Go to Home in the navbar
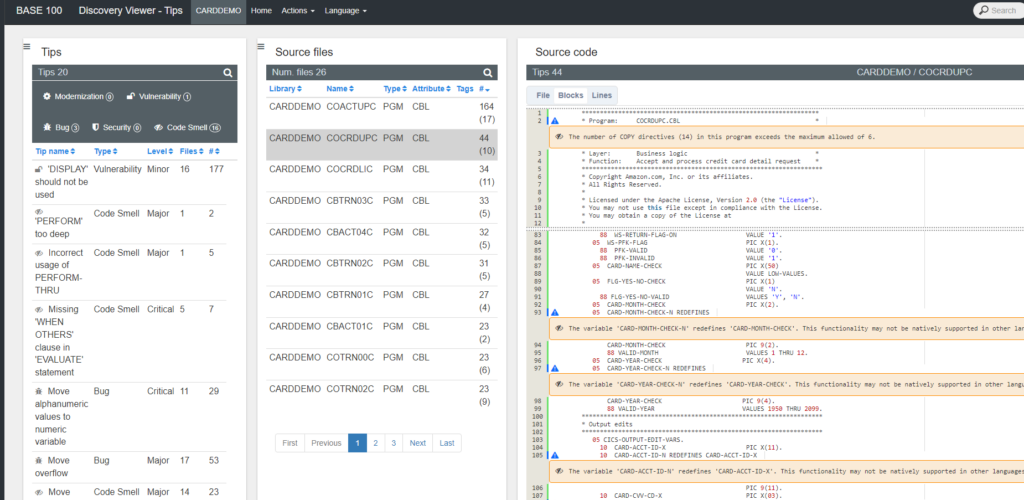The width and height of the screenshot is (1024, 500). pyautogui.click(x=261, y=10)
